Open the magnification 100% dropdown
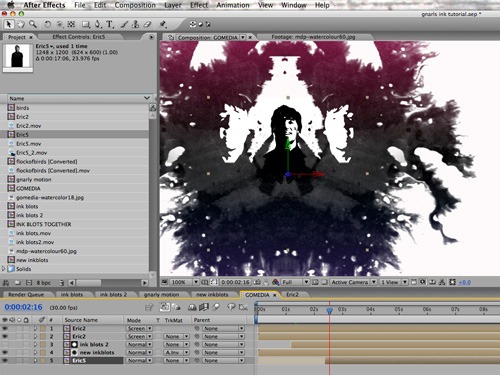This screenshot has height=375, width=500. (x=184, y=282)
